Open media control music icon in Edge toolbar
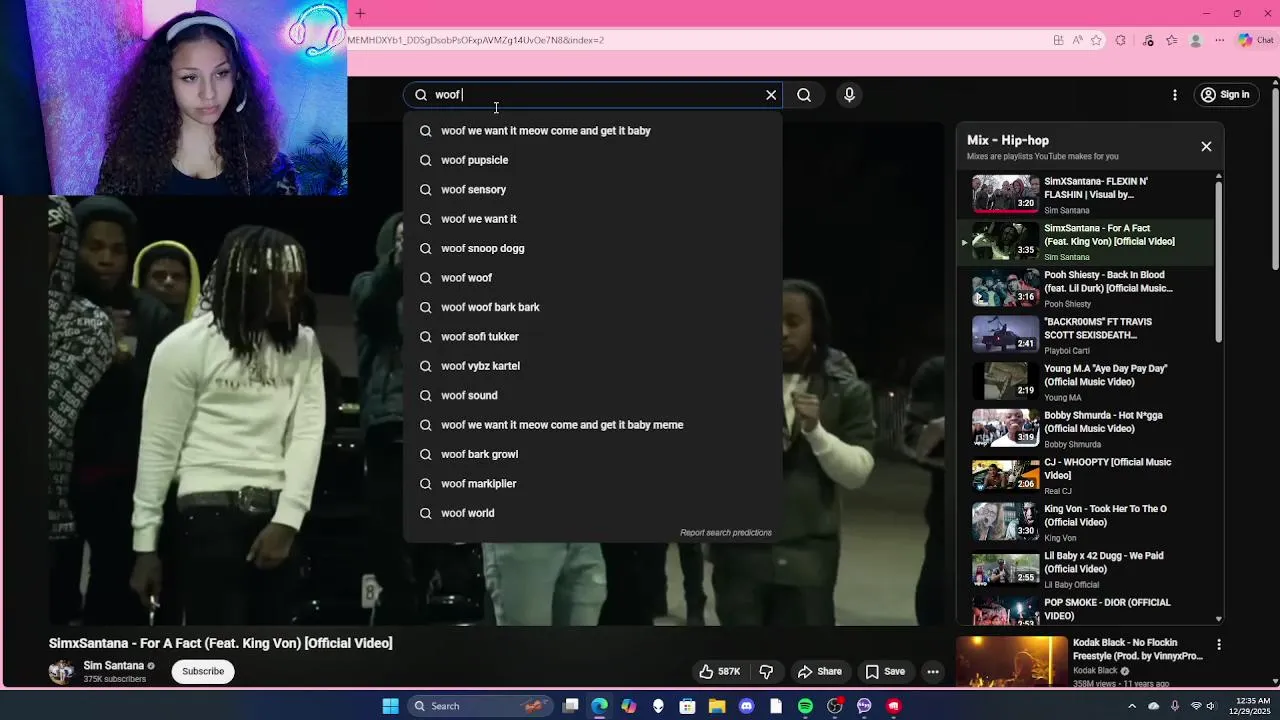Image resolution: width=1280 pixels, height=720 pixels. click(1148, 40)
